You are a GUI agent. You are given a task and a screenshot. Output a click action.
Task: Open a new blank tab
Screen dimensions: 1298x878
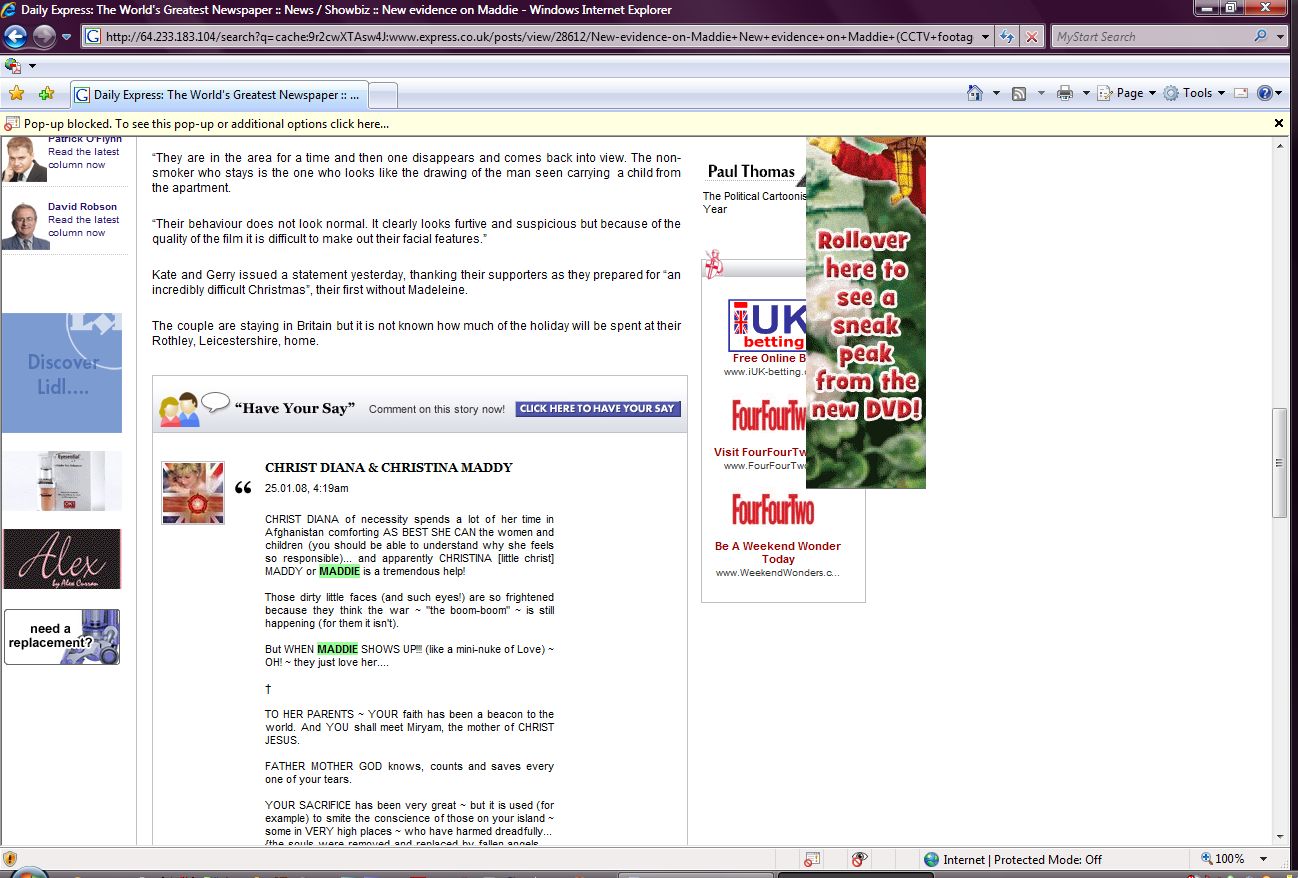(x=384, y=95)
